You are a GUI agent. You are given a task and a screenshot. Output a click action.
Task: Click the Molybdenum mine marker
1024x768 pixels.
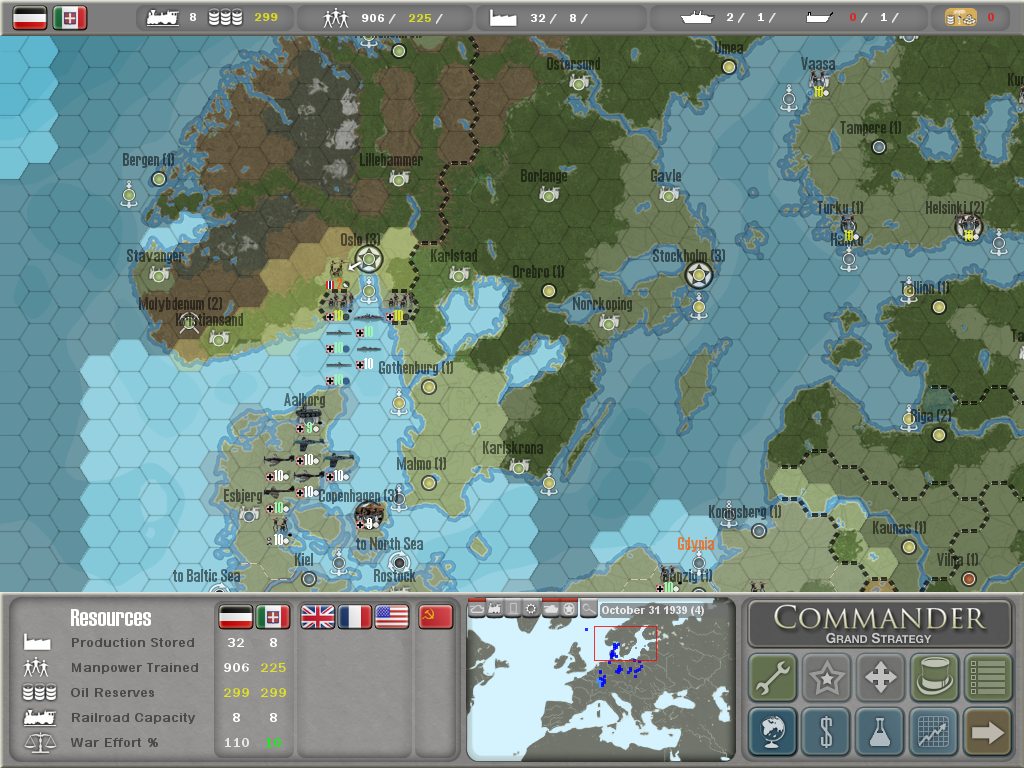tap(189, 323)
